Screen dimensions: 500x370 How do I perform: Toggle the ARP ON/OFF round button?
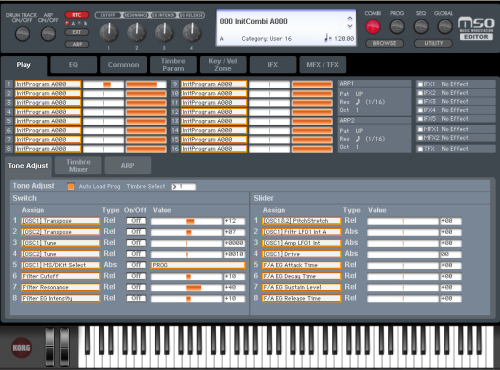[x=48, y=34]
